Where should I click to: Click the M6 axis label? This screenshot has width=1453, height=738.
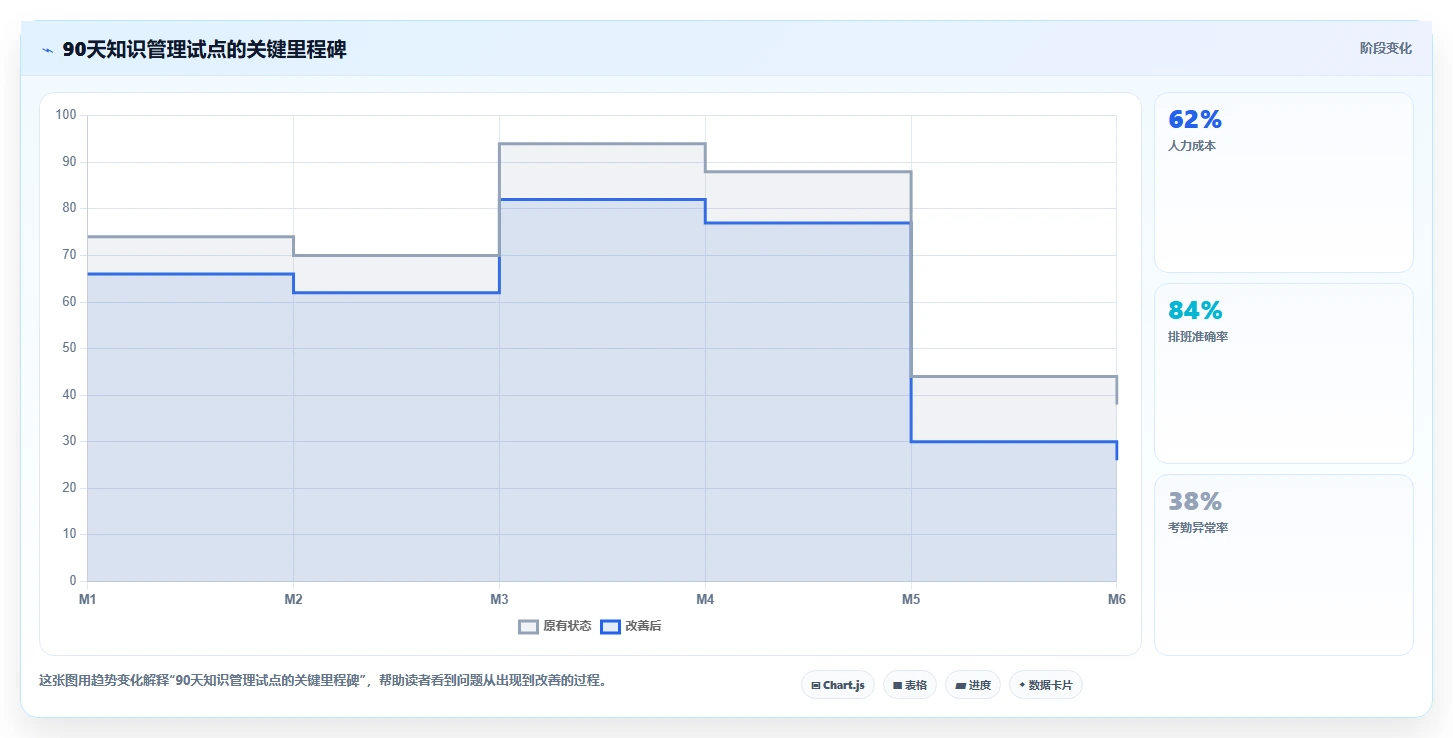pyautogui.click(x=1117, y=600)
